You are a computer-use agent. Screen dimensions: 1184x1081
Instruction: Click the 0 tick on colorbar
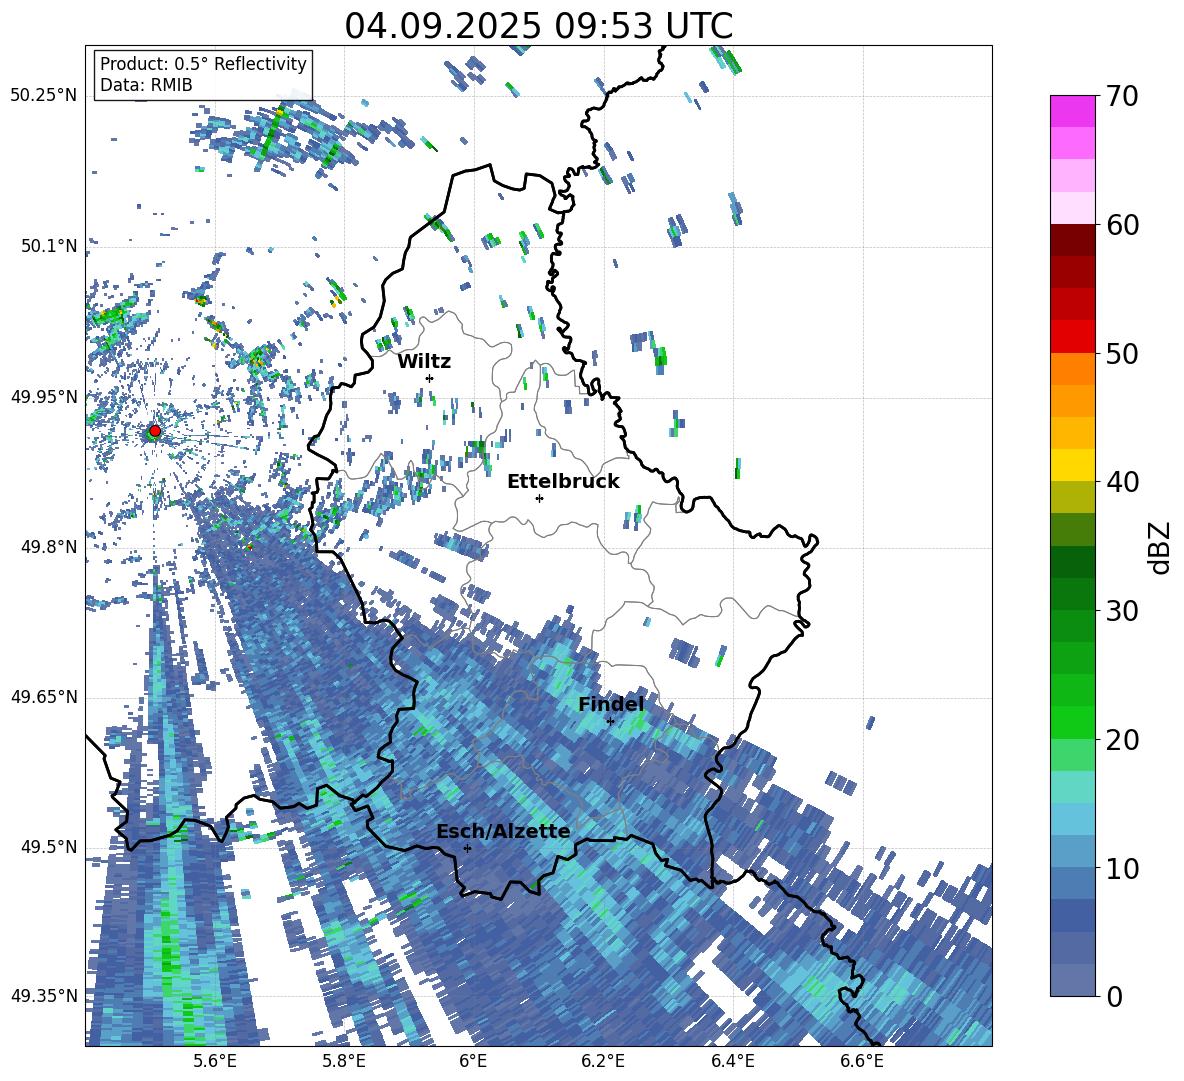point(1114,996)
